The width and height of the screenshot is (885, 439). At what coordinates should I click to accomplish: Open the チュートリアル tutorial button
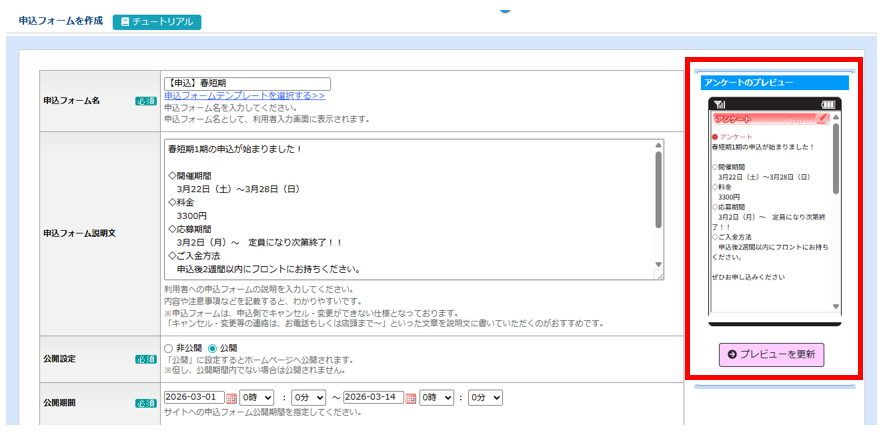(x=157, y=21)
